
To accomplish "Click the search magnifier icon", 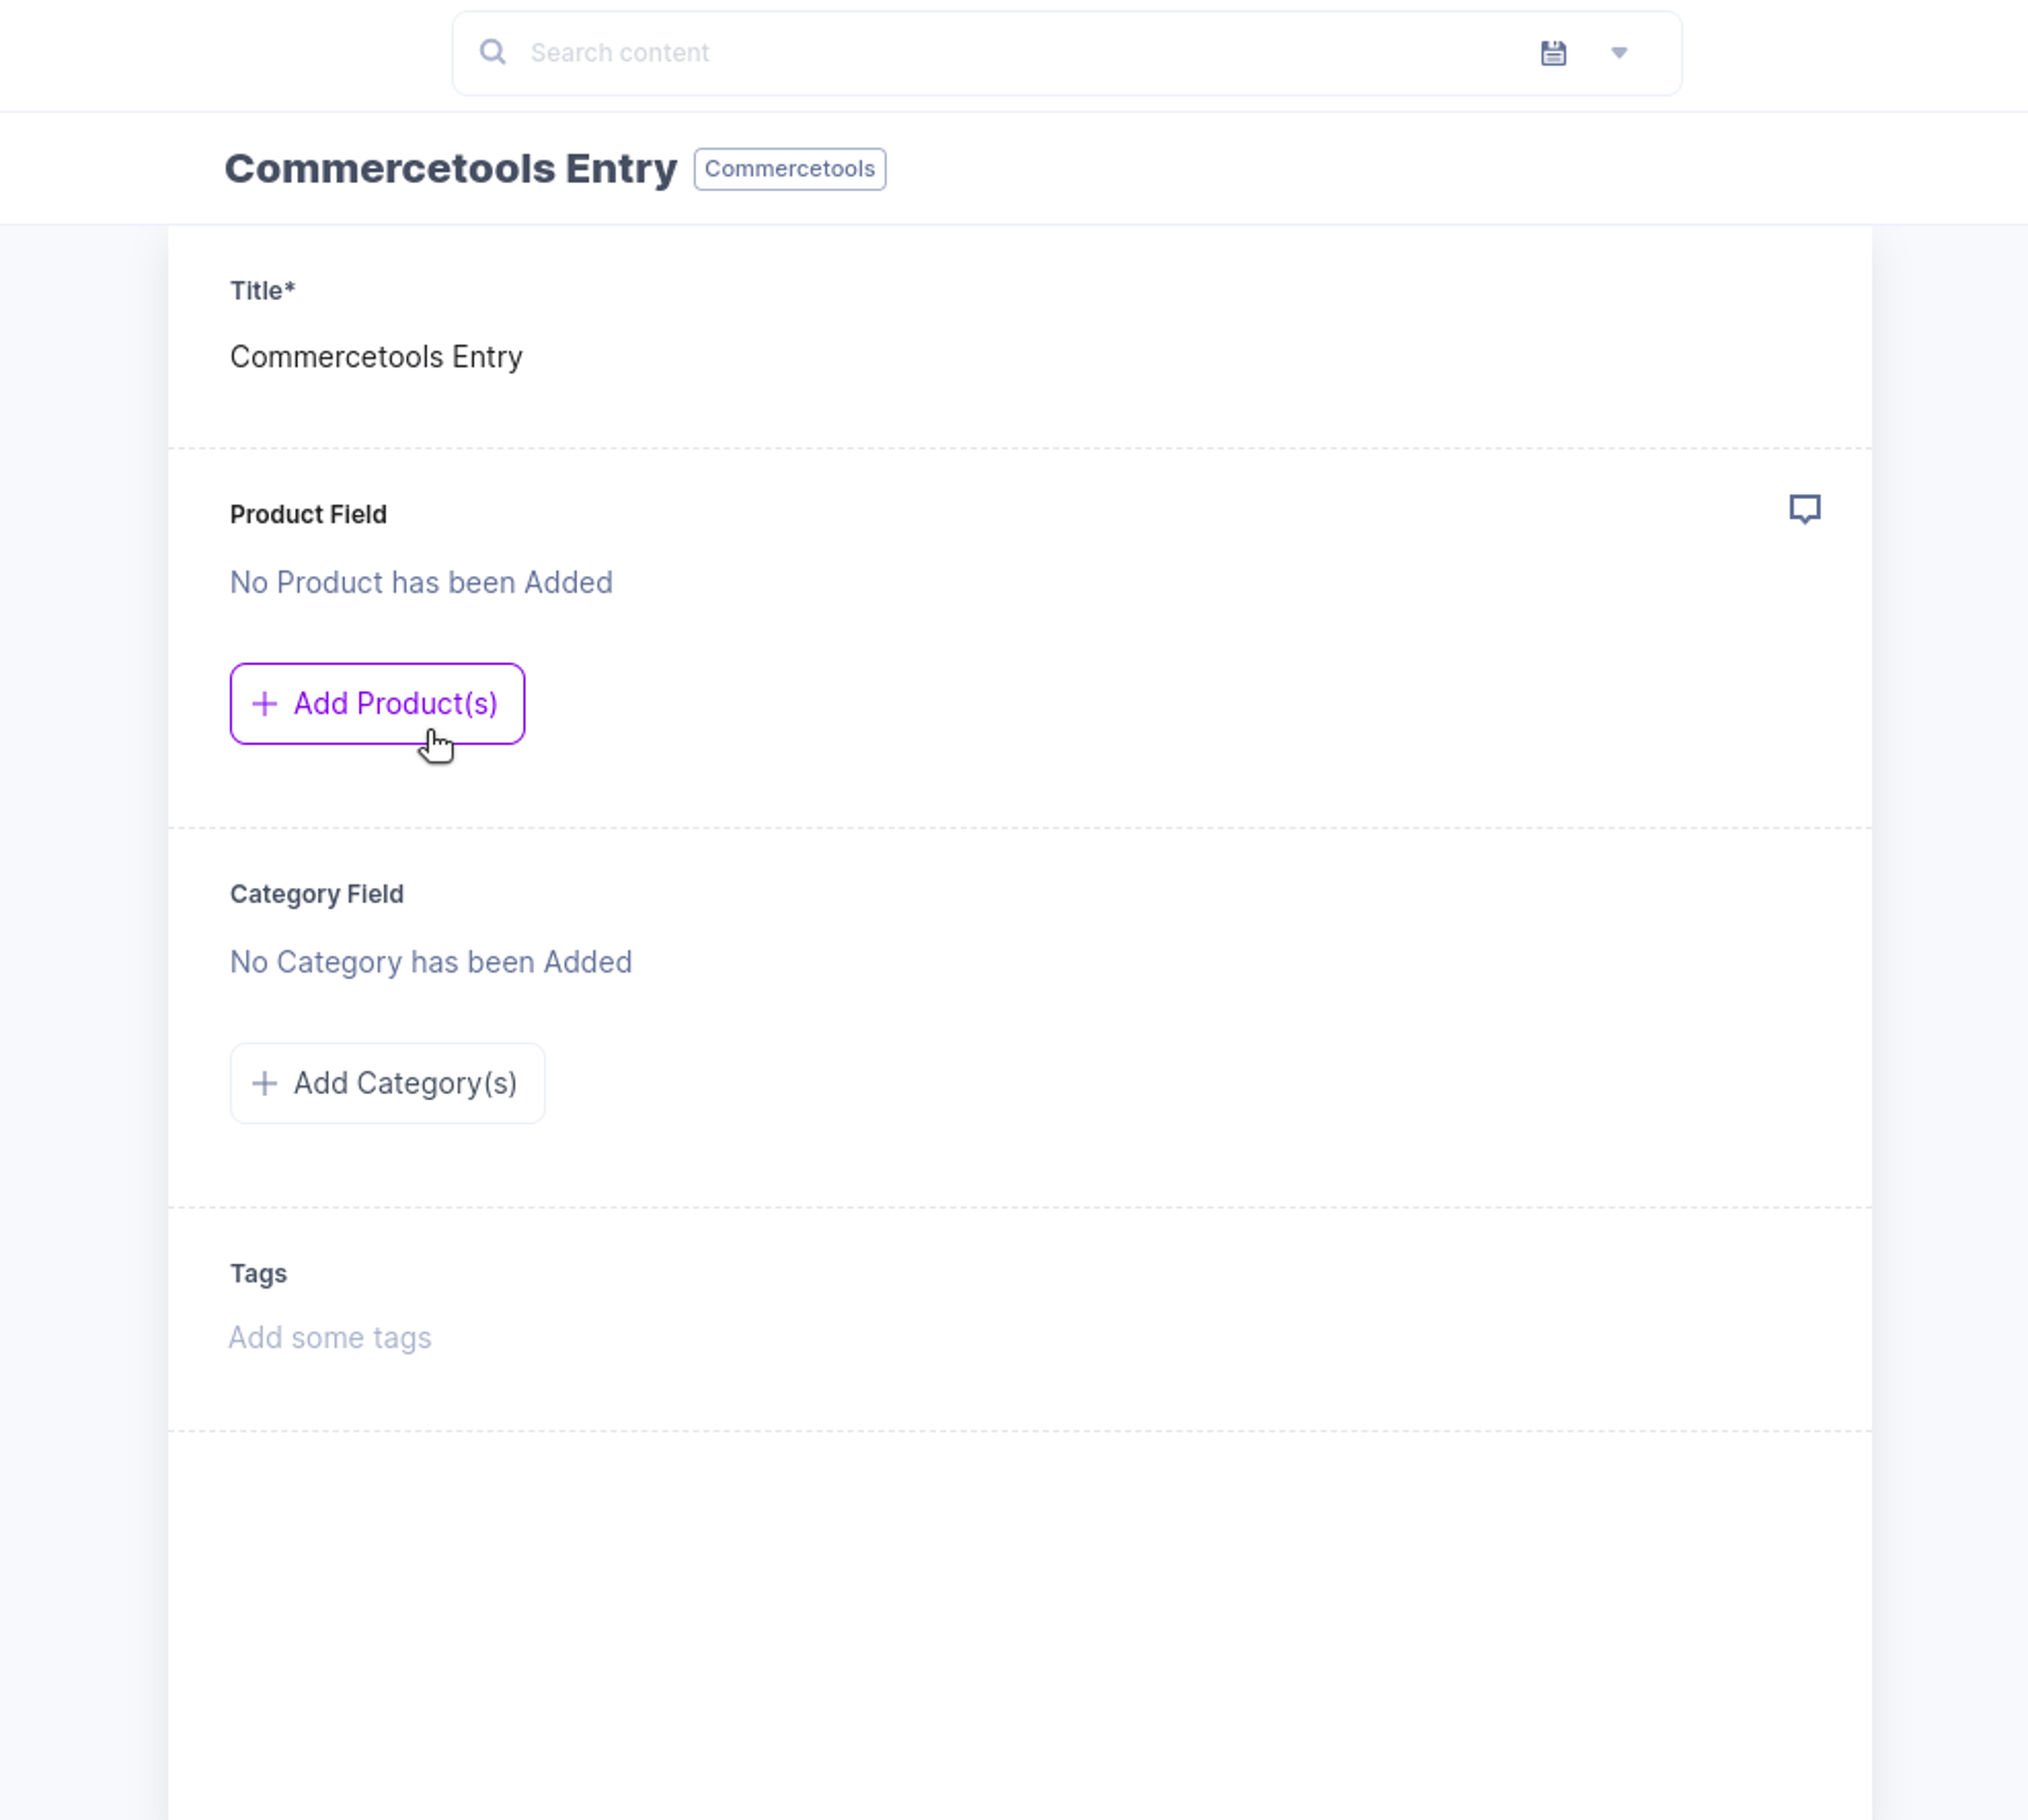I will click(492, 52).
